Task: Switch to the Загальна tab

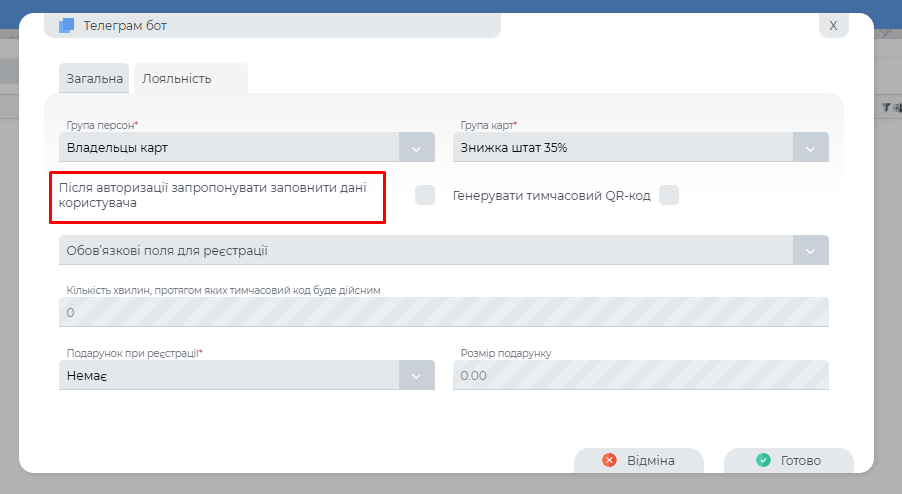Action: [x=95, y=79]
